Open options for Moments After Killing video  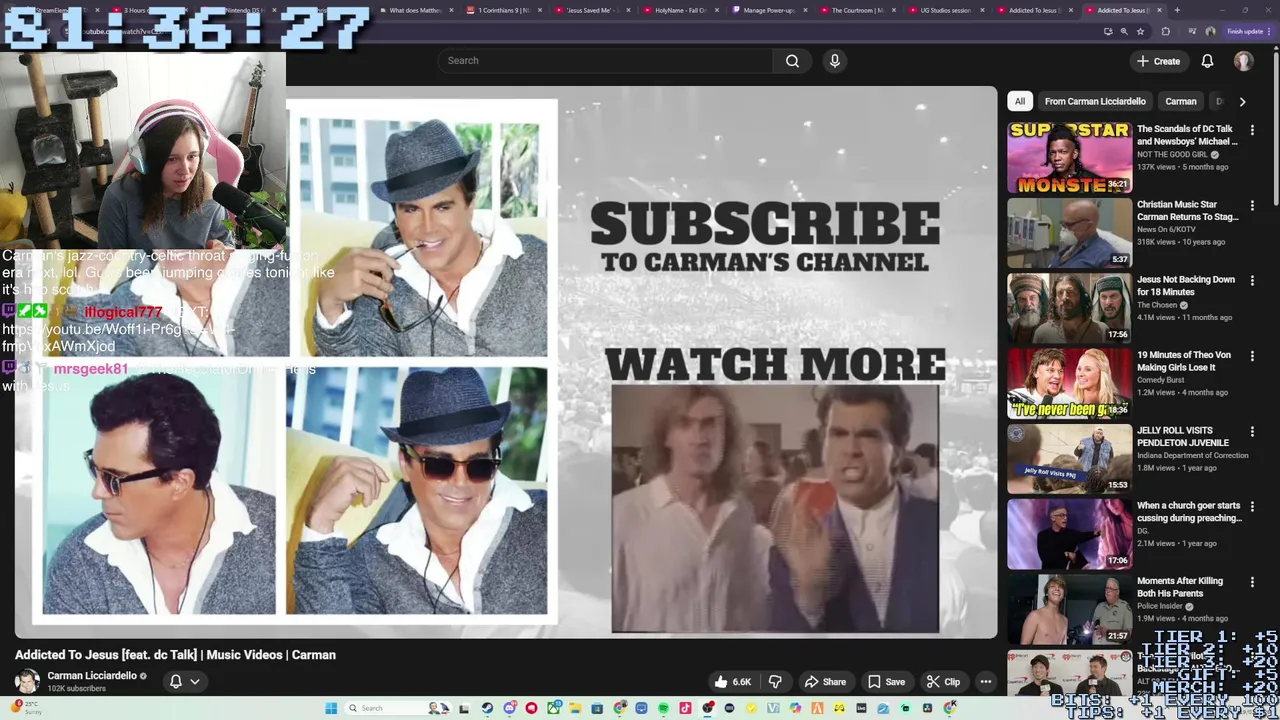1252,582
